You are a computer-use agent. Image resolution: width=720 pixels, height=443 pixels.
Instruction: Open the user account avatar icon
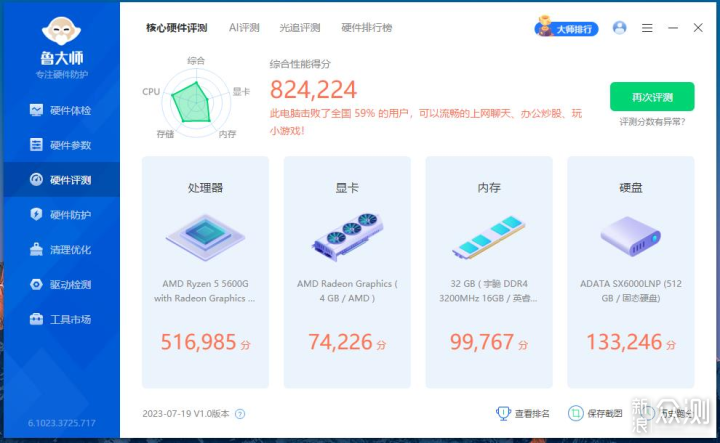[619, 28]
